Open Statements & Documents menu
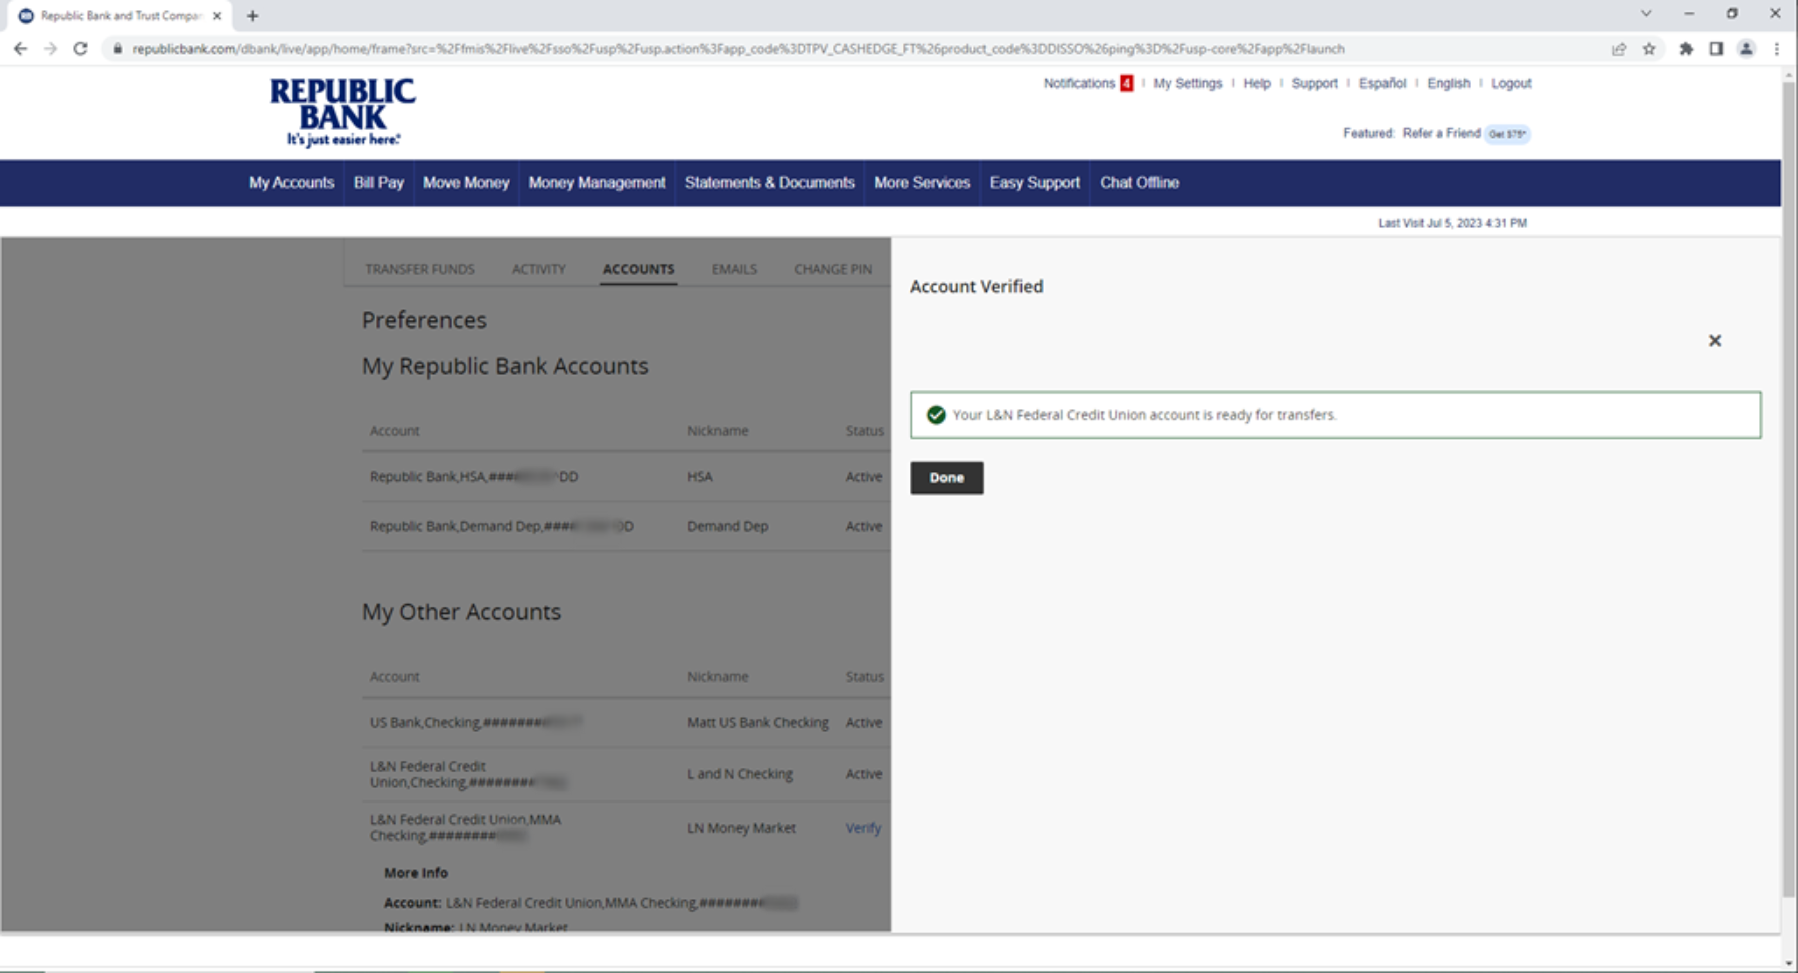This screenshot has width=1798, height=973. [769, 183]
